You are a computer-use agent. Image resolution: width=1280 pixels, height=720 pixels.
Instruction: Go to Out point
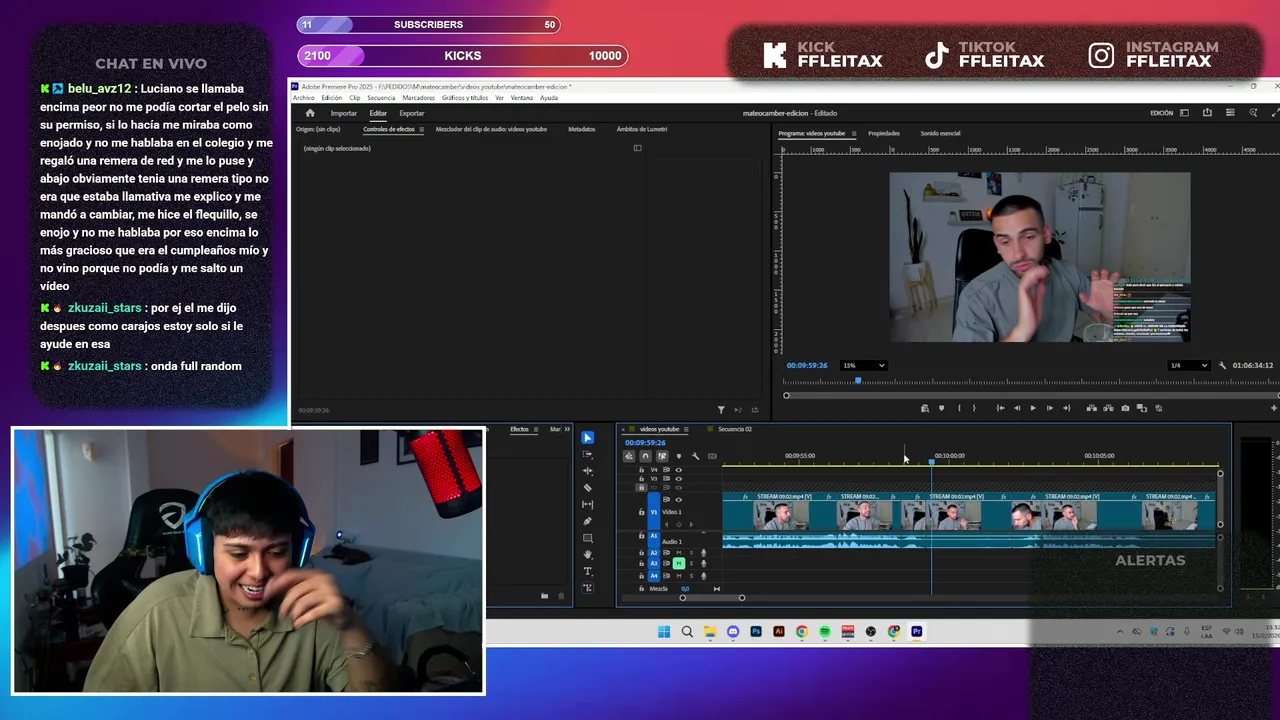(x=1066, y=408)
